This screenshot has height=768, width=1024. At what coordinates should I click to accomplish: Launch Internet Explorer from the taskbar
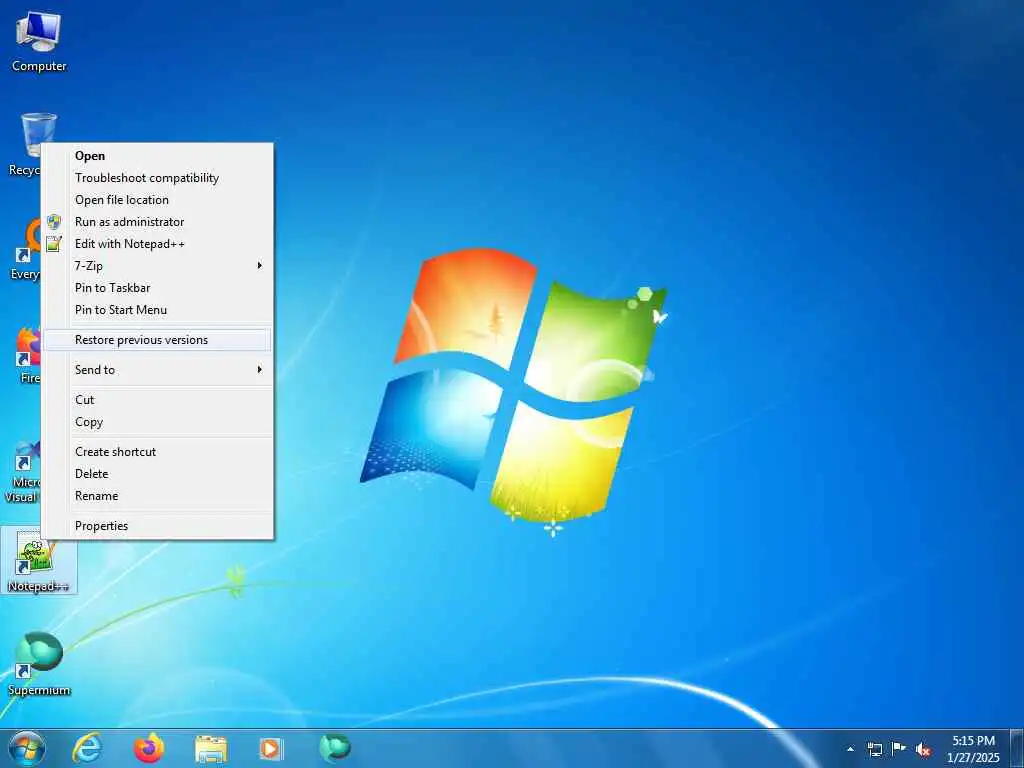point(87,748)
